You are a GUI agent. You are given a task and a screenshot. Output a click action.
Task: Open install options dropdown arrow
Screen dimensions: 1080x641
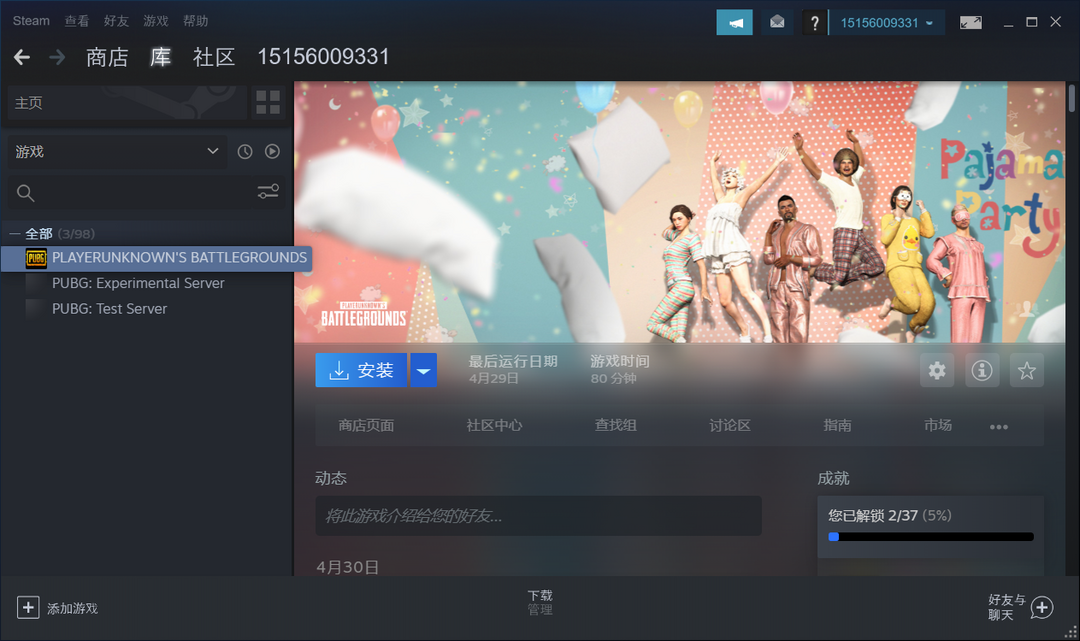coord(424,370)
